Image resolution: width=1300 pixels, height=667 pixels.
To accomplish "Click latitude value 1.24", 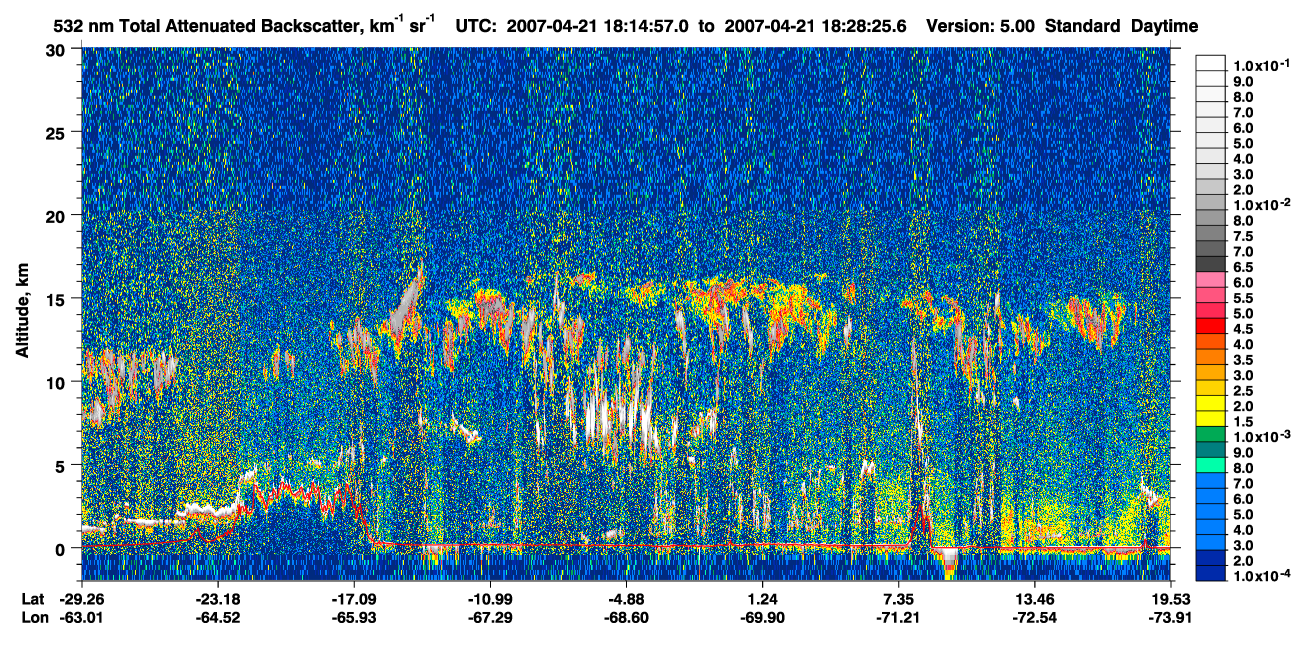I will pyautogui.click(x=763, y=599).
